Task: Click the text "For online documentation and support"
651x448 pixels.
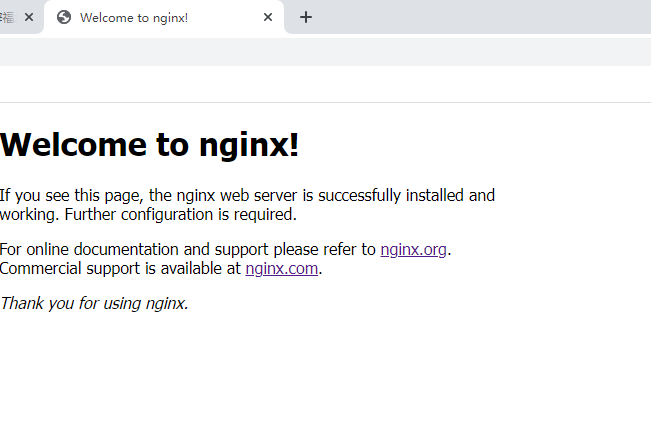Action: point(134,250)
